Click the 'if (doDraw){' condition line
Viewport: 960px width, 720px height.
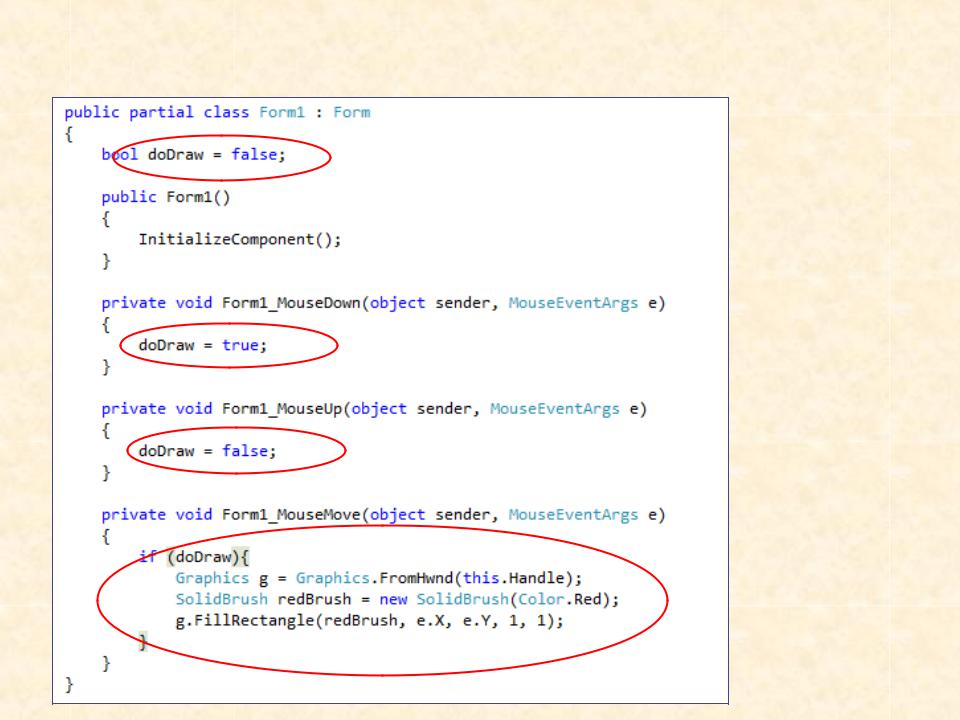[194, 557]
